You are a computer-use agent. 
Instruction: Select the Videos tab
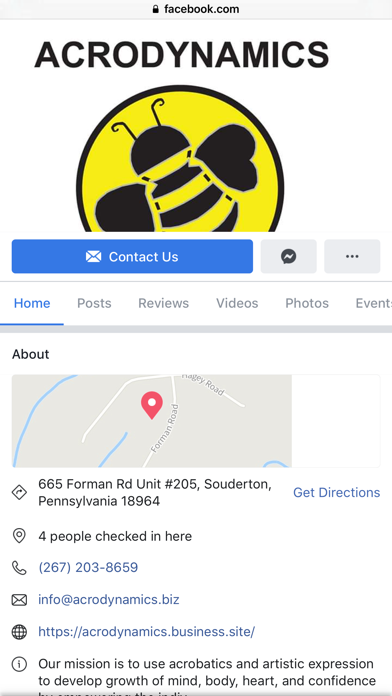(x=237, y=303)
